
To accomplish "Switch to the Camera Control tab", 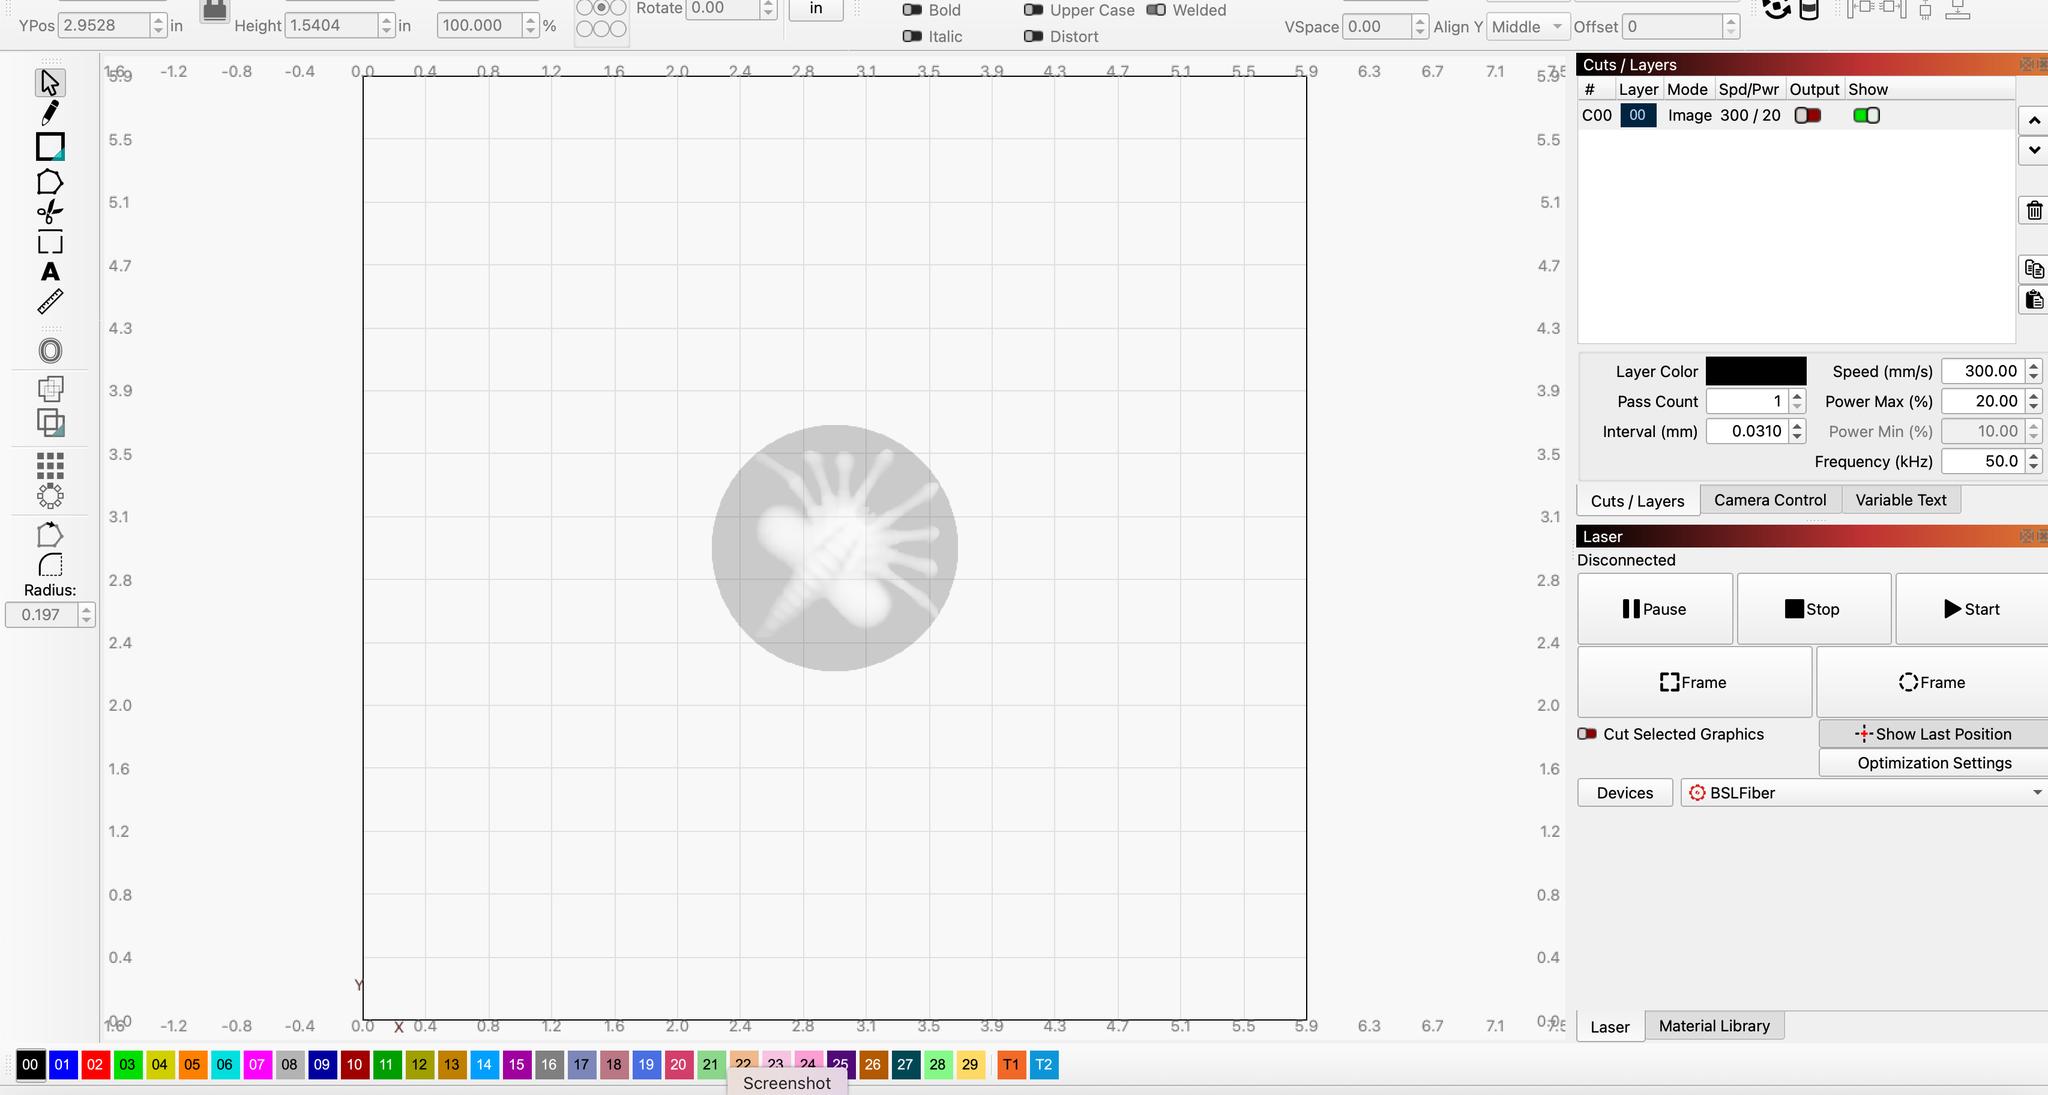I will 1770,500.
